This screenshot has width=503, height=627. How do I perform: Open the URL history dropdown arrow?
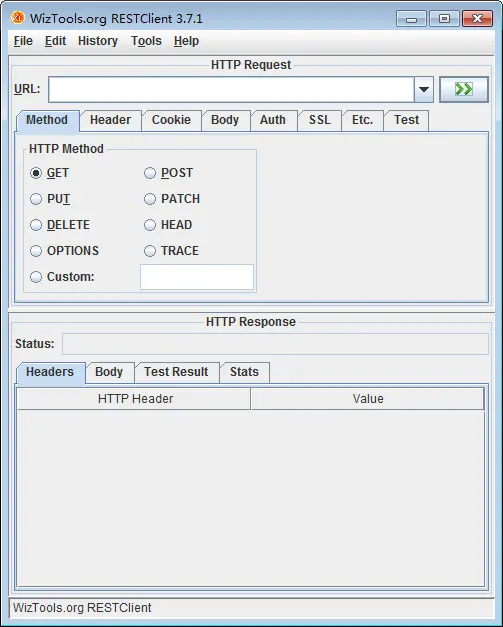tap(424, 89)
